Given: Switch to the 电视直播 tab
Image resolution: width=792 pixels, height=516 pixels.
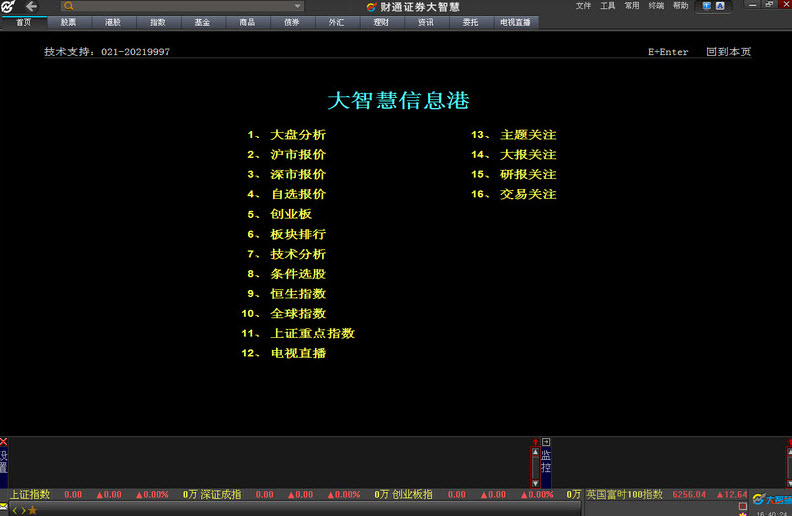Looking at the screenshot, I should click(516, 22).
